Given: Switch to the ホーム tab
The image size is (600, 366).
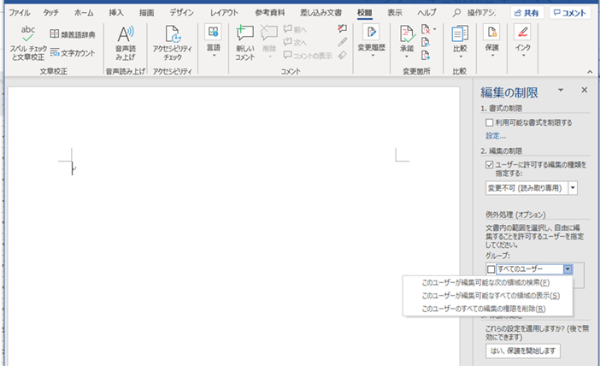Looking at the screenshot, I should coord(84,13).
